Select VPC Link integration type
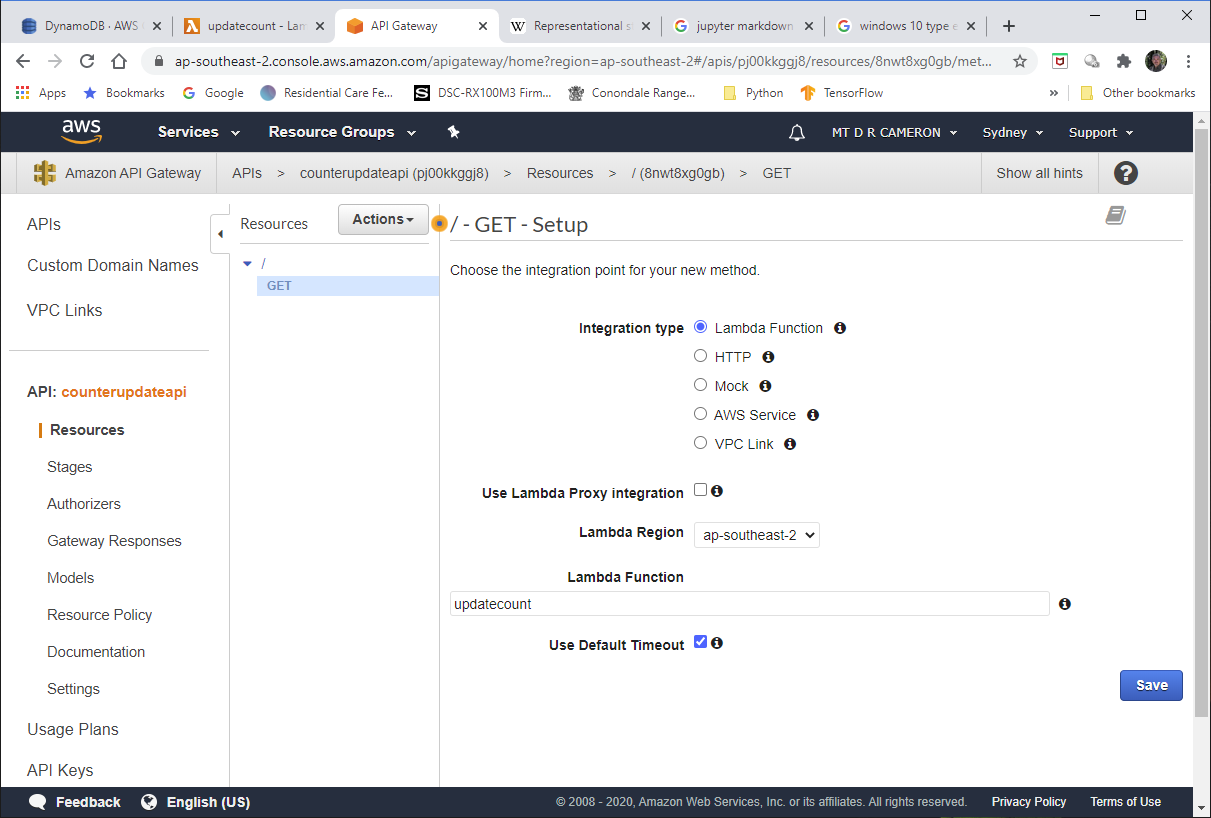The image size is (1211, 818). [701, 443]
